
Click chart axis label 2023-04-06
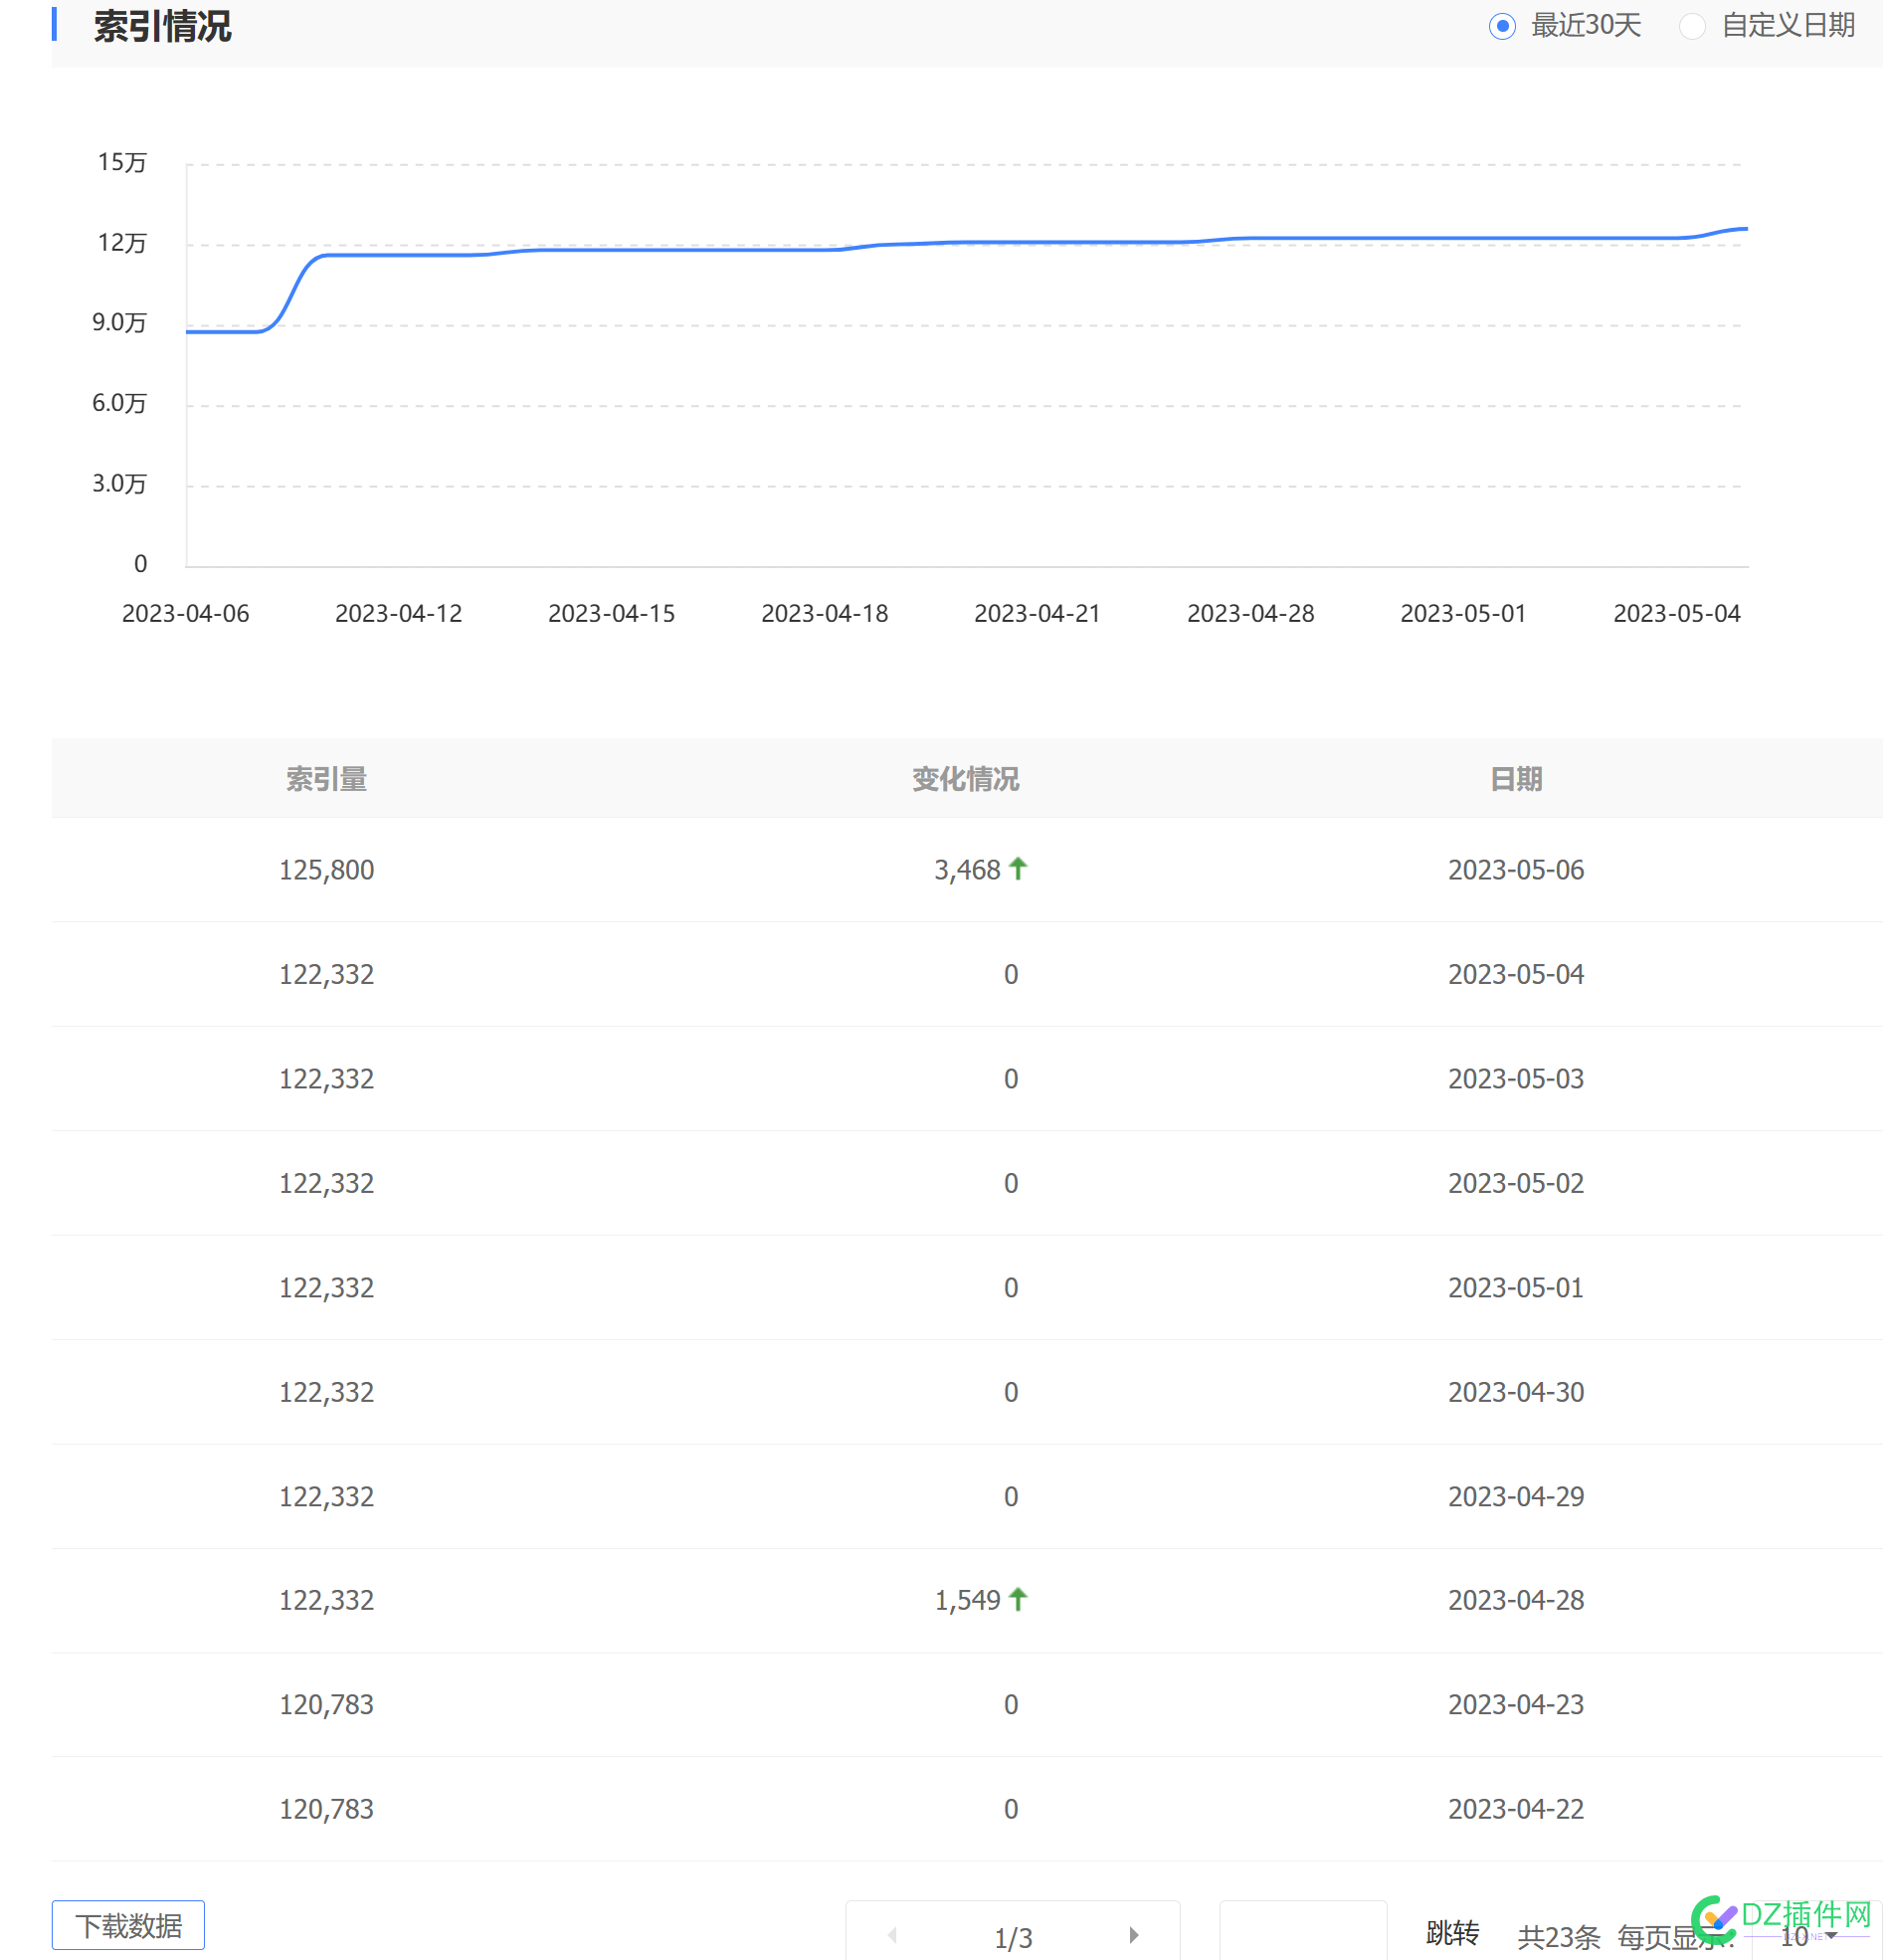pos(185,613)
